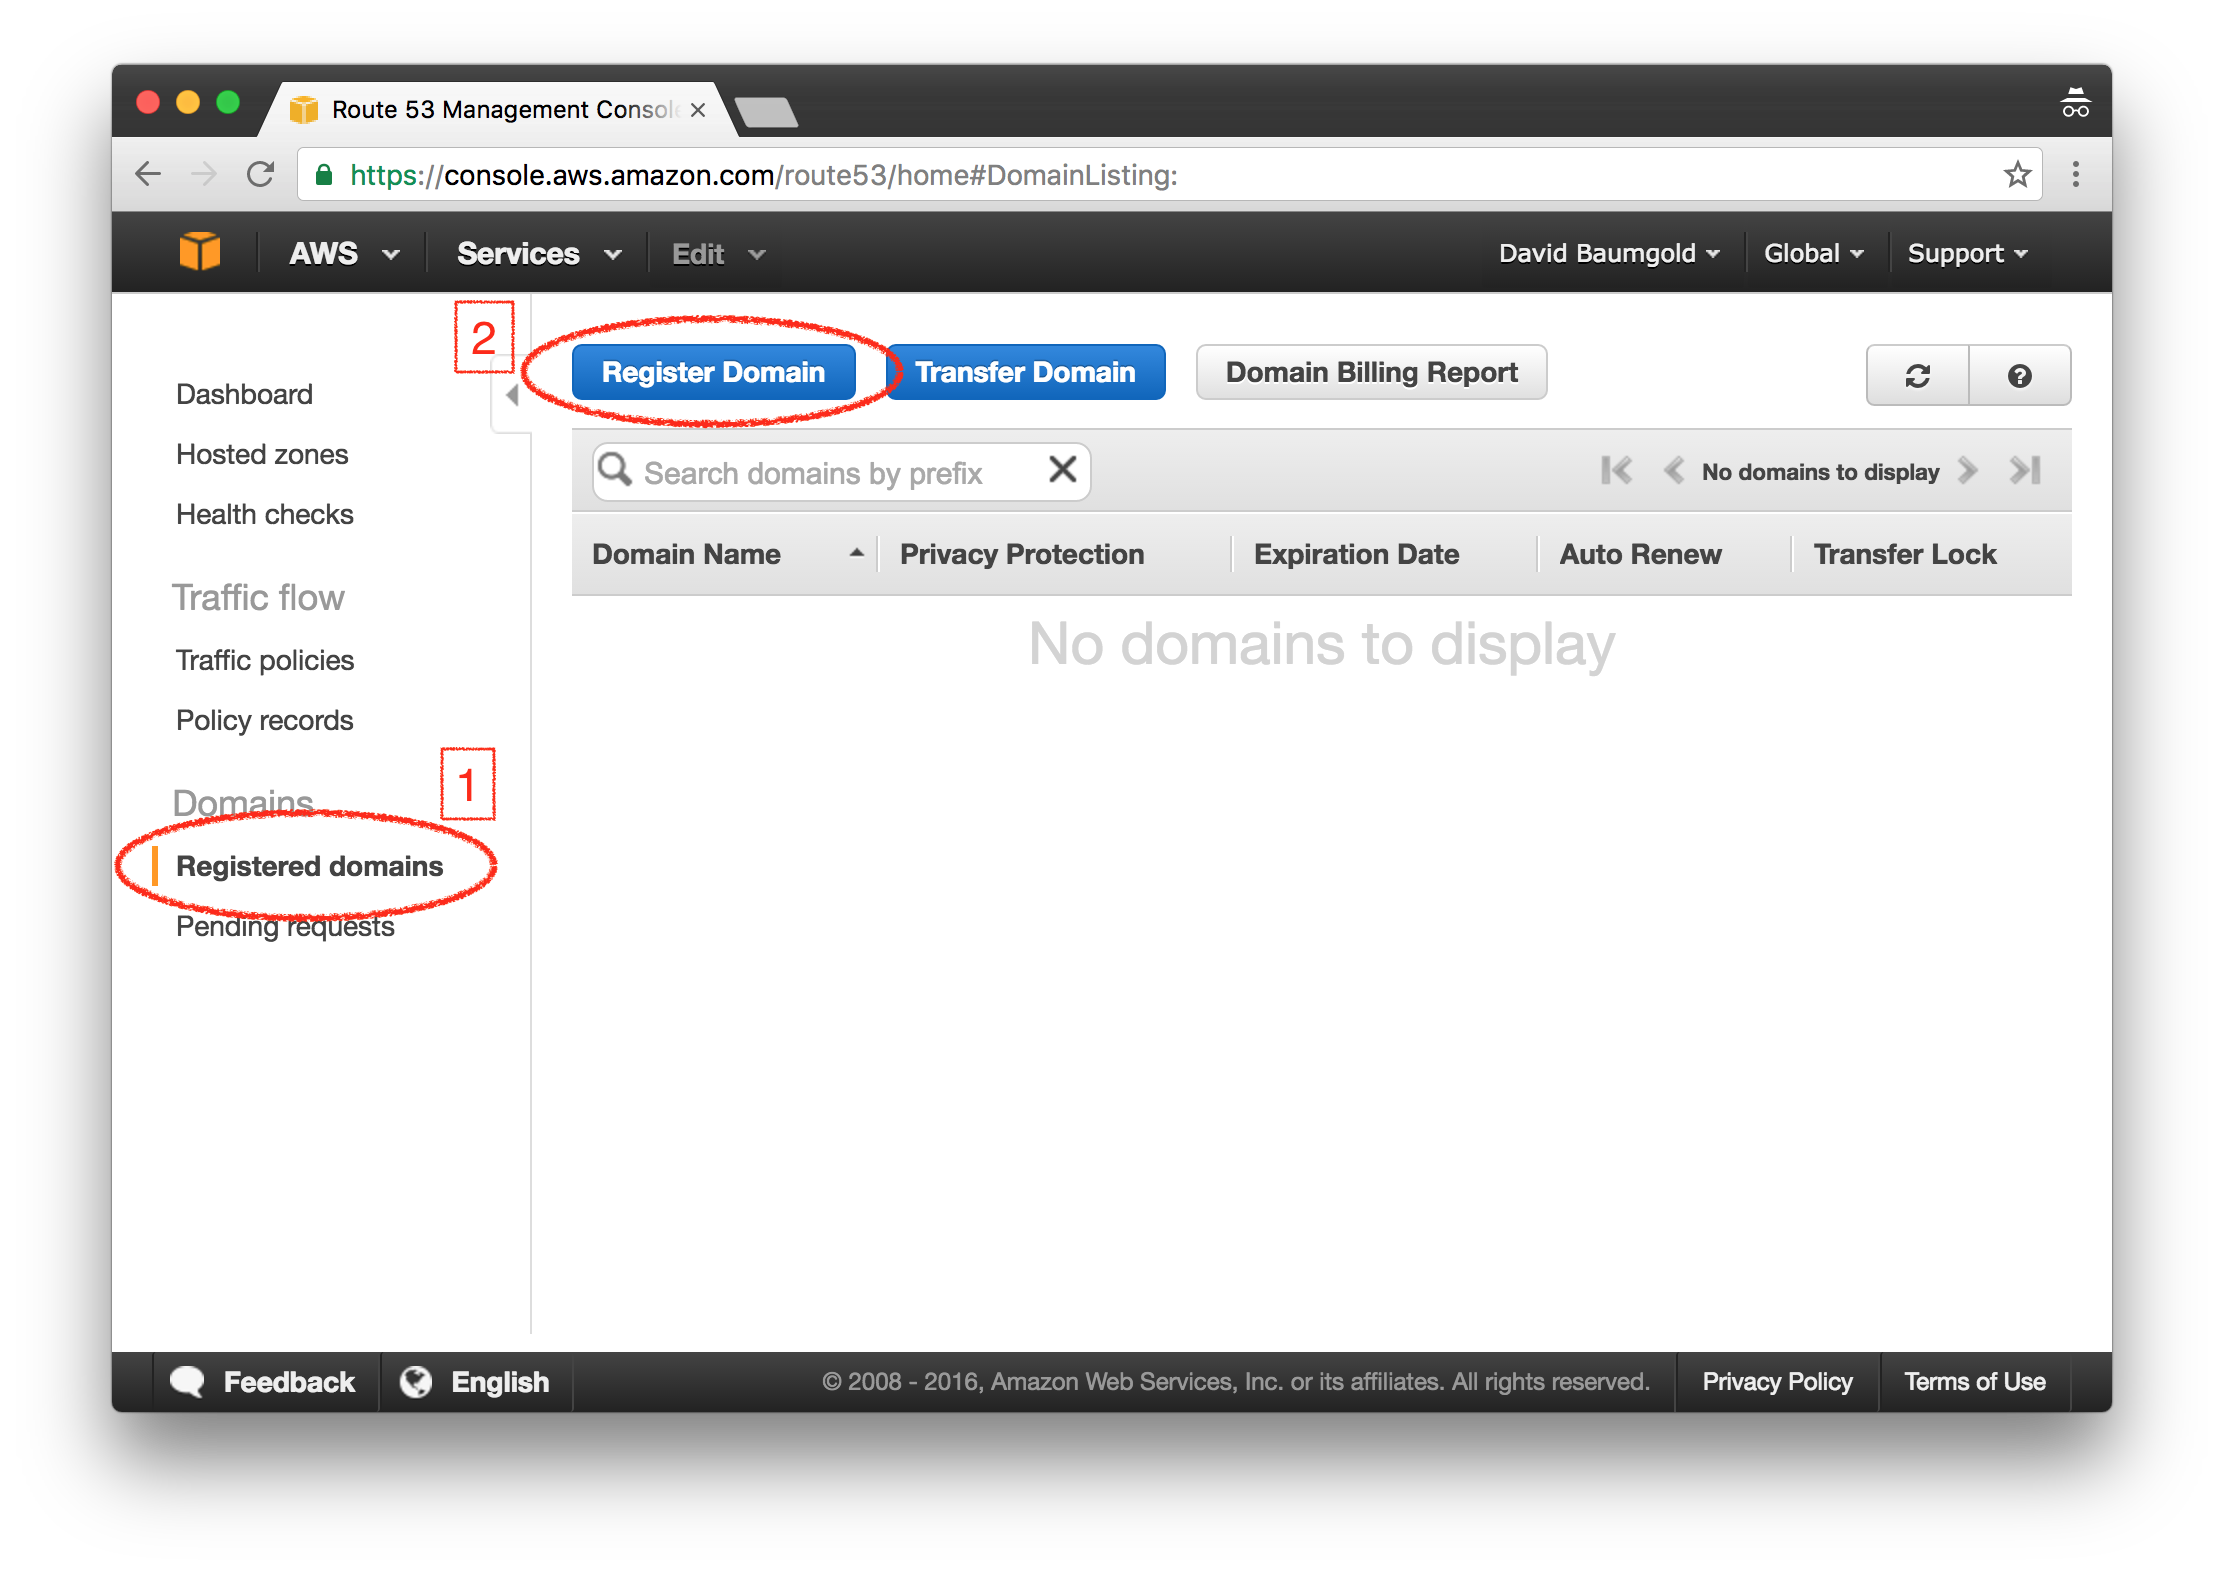Click the Domain Billing Report button
This screenshot has height=1572, width=2224.
(1371, 373)
